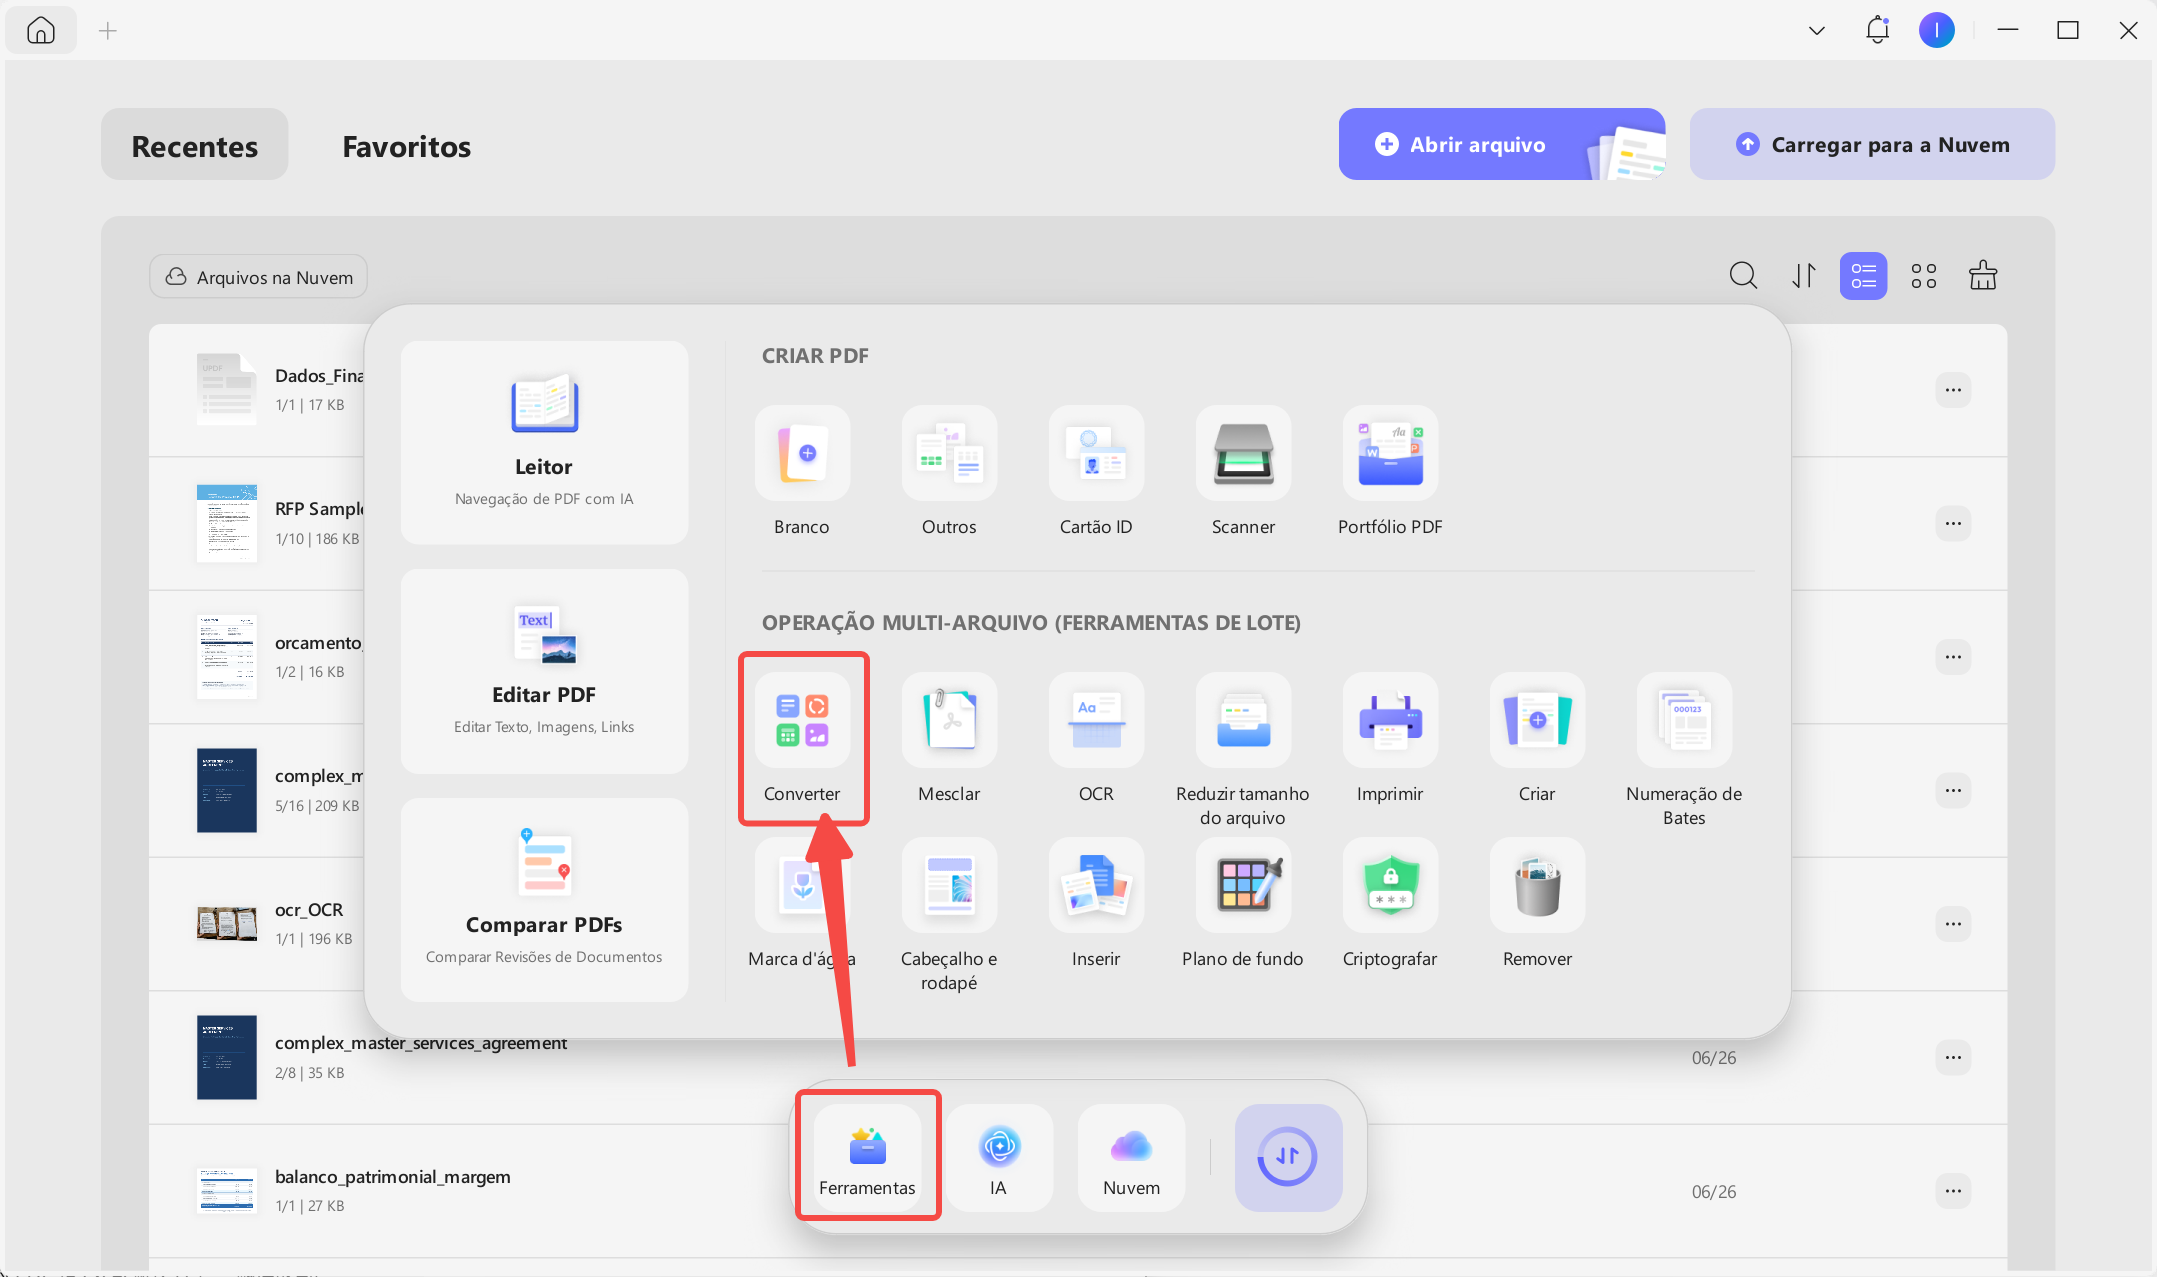The image size is (2157, 1277).
Task: Open the balanco_patrimonial_margem file thumbnail
Action: (x=226, y=1191)
